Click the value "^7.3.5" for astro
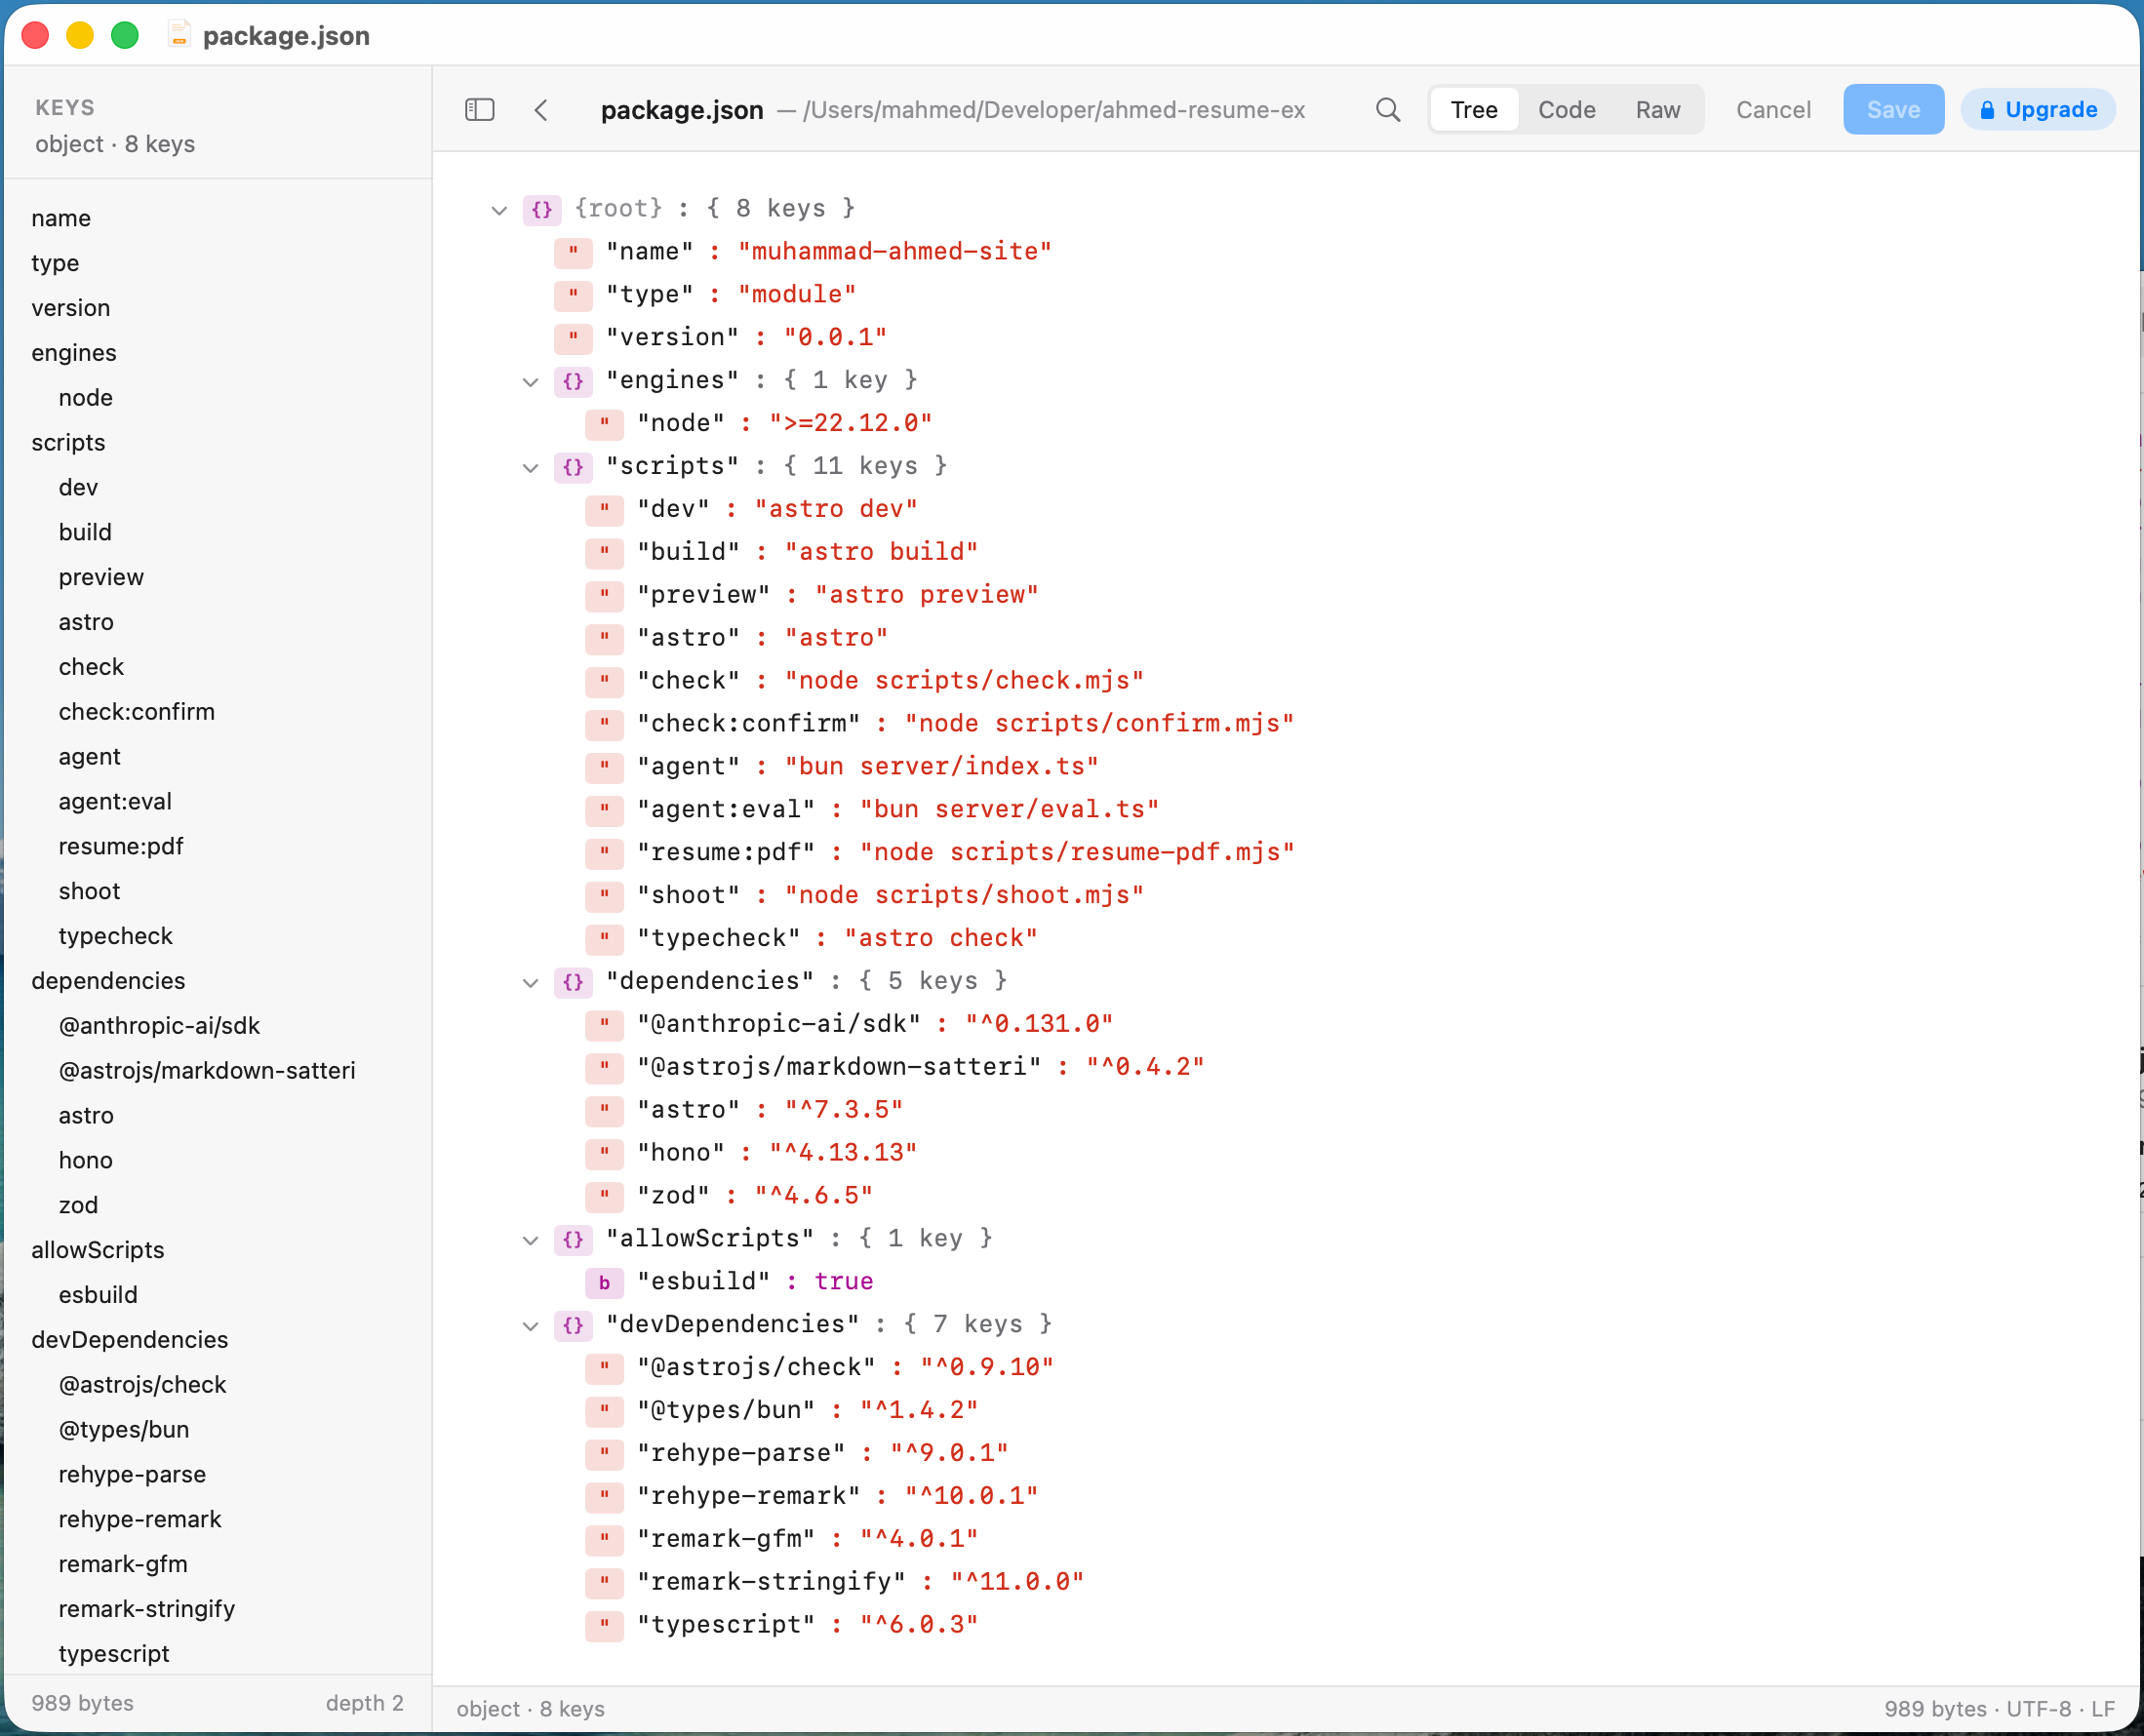Viewport: 2144px width, 1736px height. [843, 1109]
